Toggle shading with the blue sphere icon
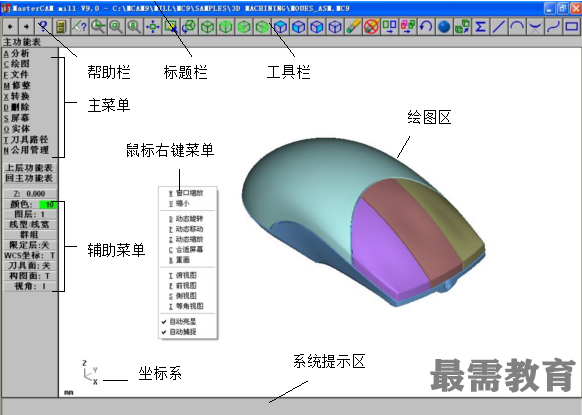 444,27
